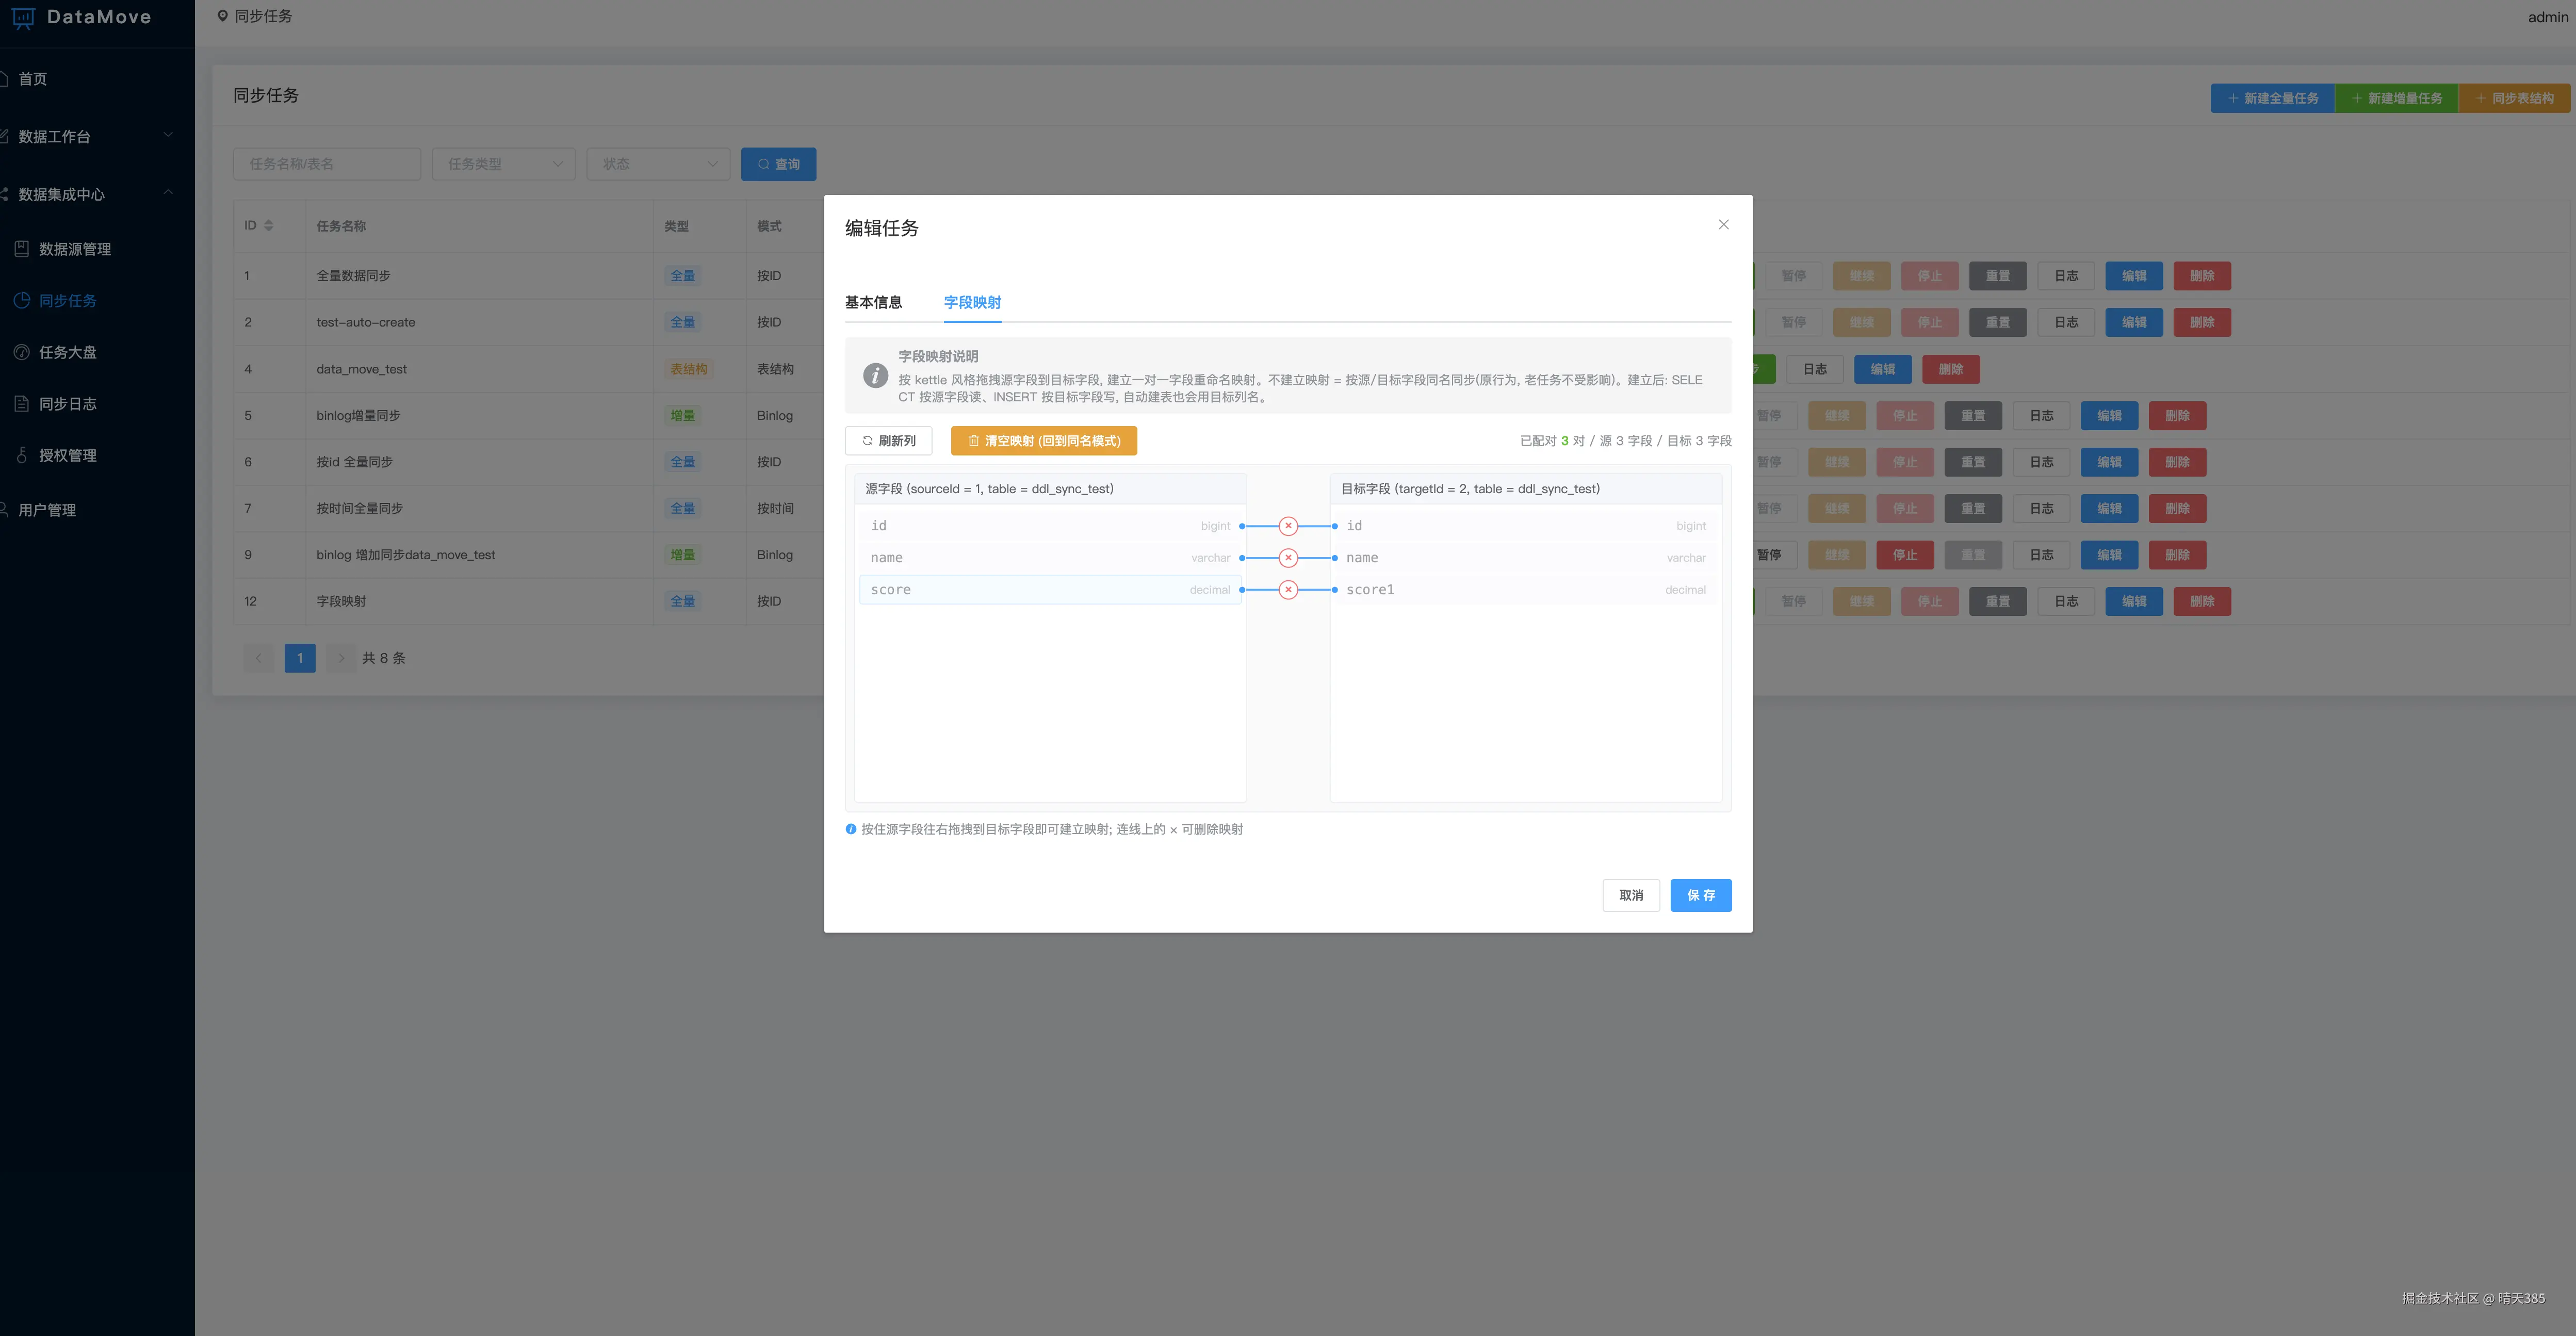This screenshot has height=1336, width=2576.
Task: Click admin user label
Action: pos(2547,17)
